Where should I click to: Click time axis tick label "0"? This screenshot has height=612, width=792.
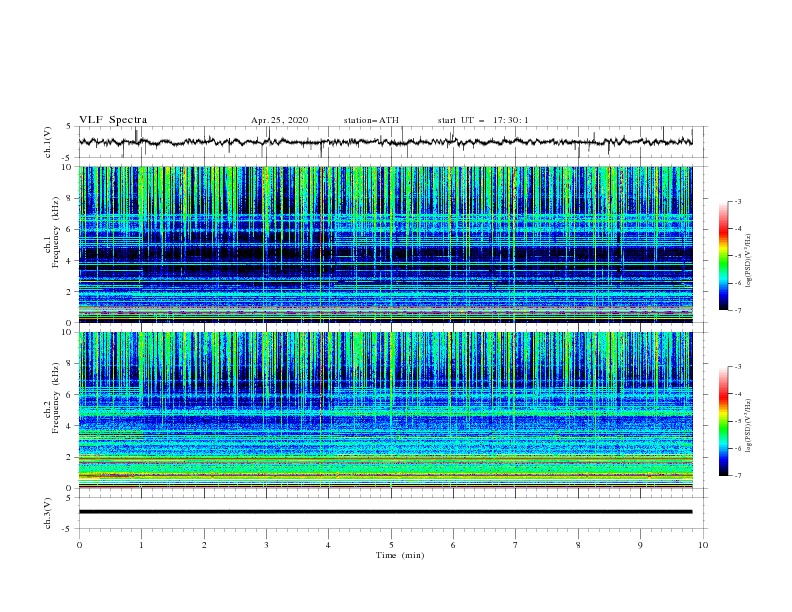click(x=79, y=545)
